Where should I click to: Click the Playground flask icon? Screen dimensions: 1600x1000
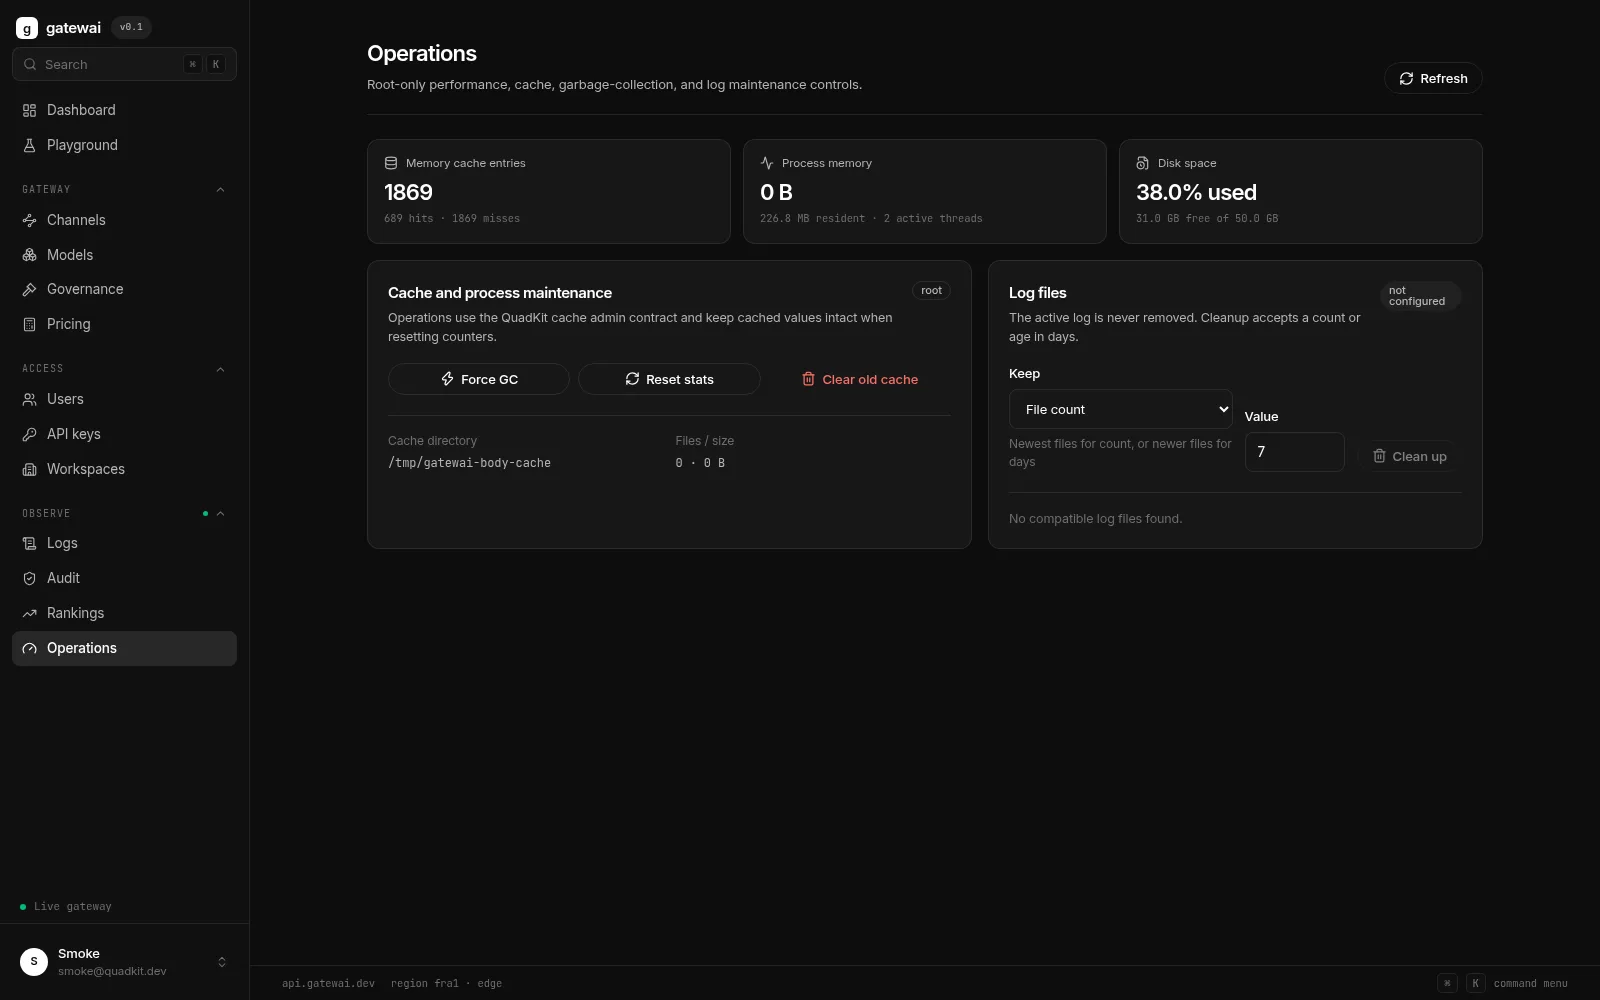(x=29, y=145)
